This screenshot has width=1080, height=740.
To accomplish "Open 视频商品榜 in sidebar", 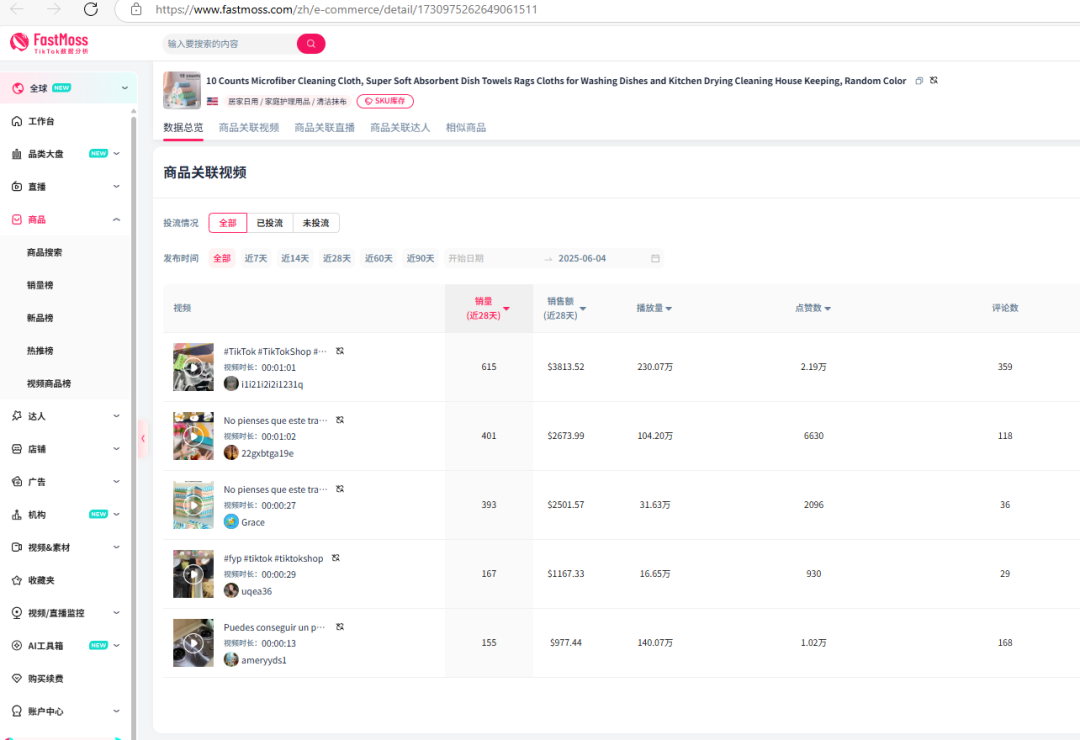I will point(49,384).
